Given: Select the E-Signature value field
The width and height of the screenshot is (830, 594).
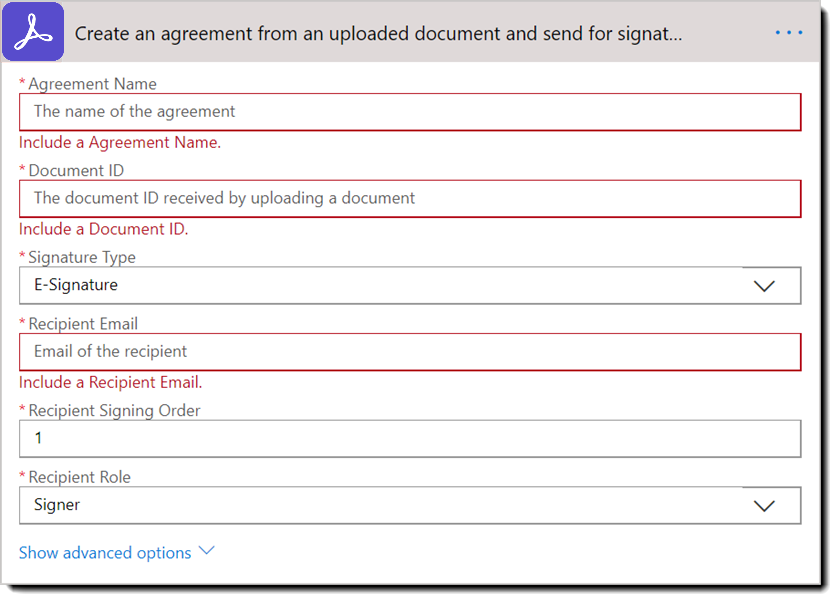Looking at the screenshot, I should tap(380, 286).
